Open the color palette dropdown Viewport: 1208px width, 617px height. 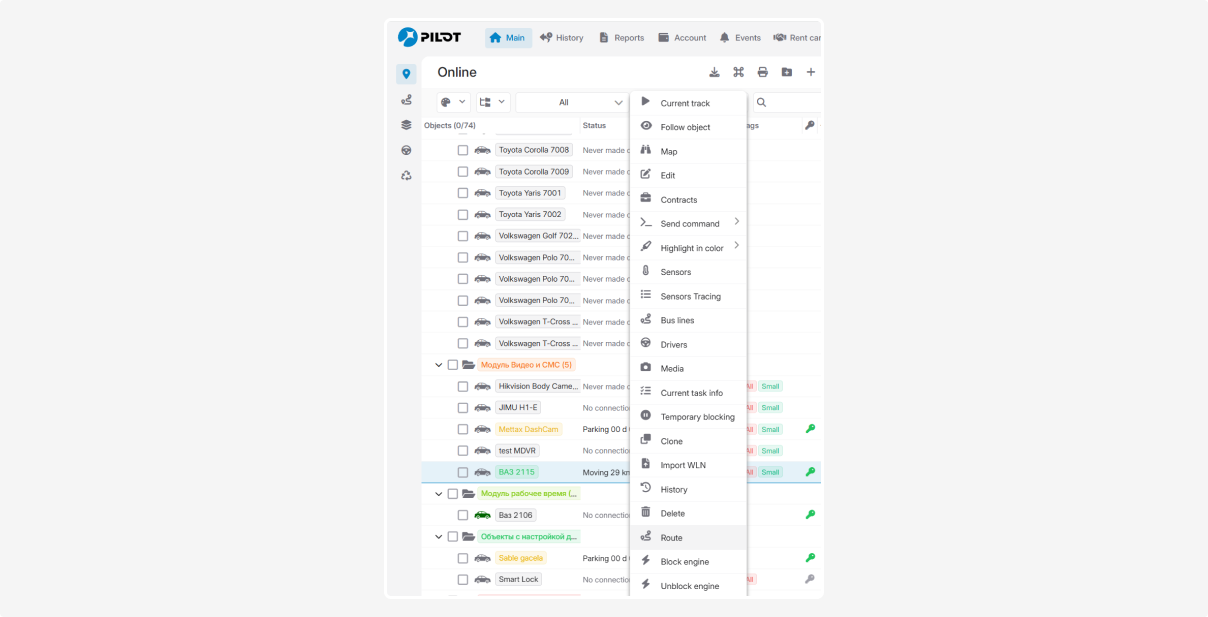pyautogui.click(x=453, y=102)
